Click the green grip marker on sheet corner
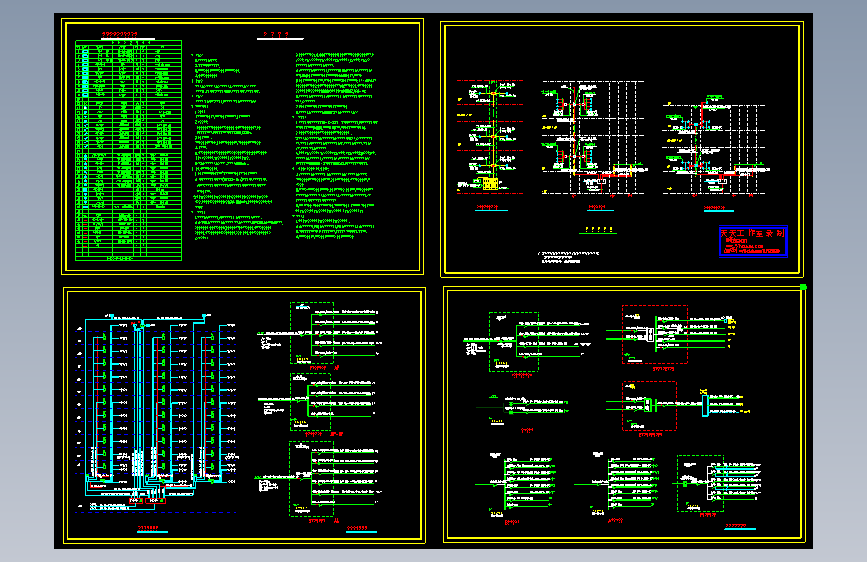This screenshot has width=867, height=562. [803, 287]
